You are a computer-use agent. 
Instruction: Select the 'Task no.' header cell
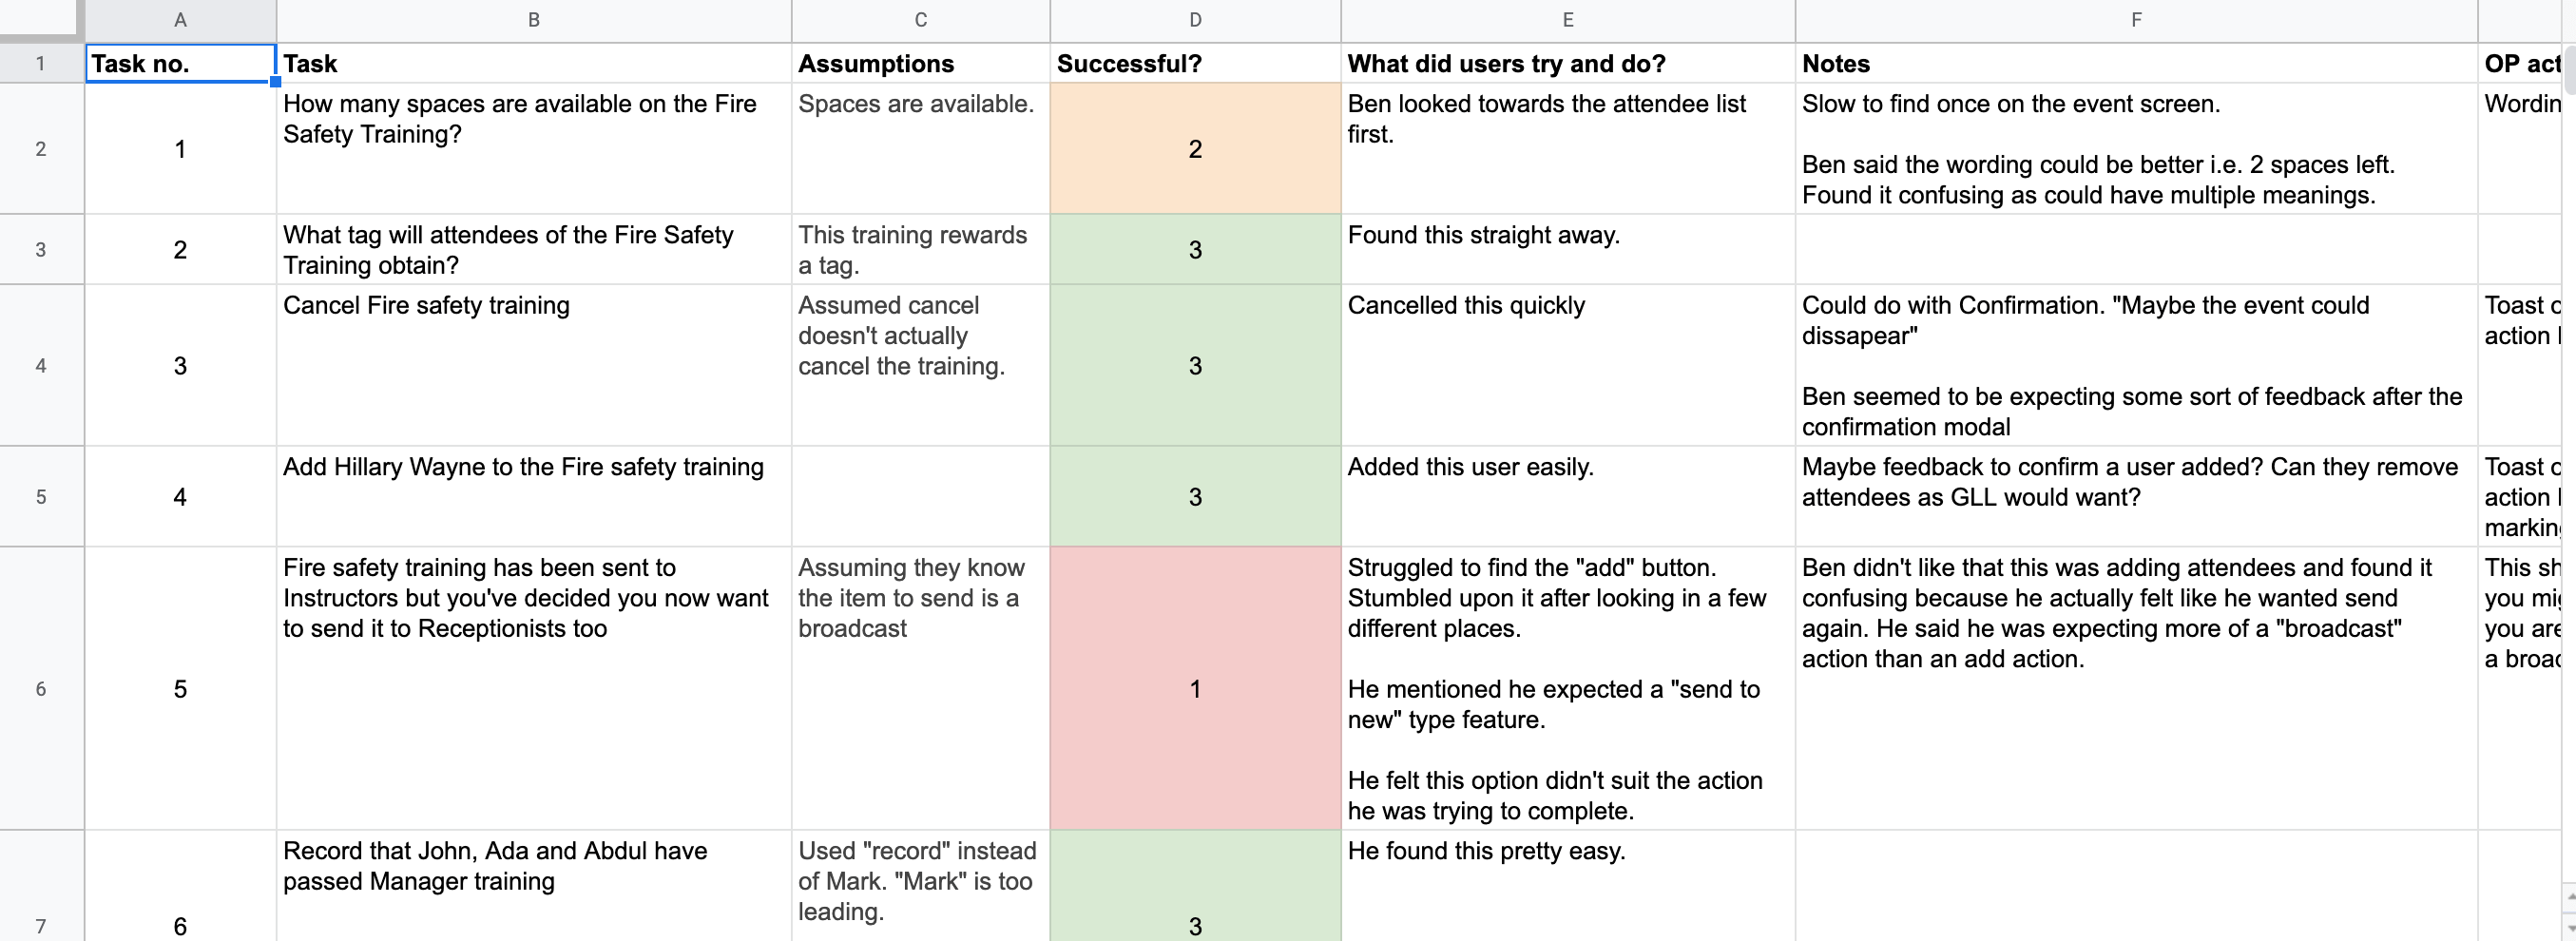point(180,62)
